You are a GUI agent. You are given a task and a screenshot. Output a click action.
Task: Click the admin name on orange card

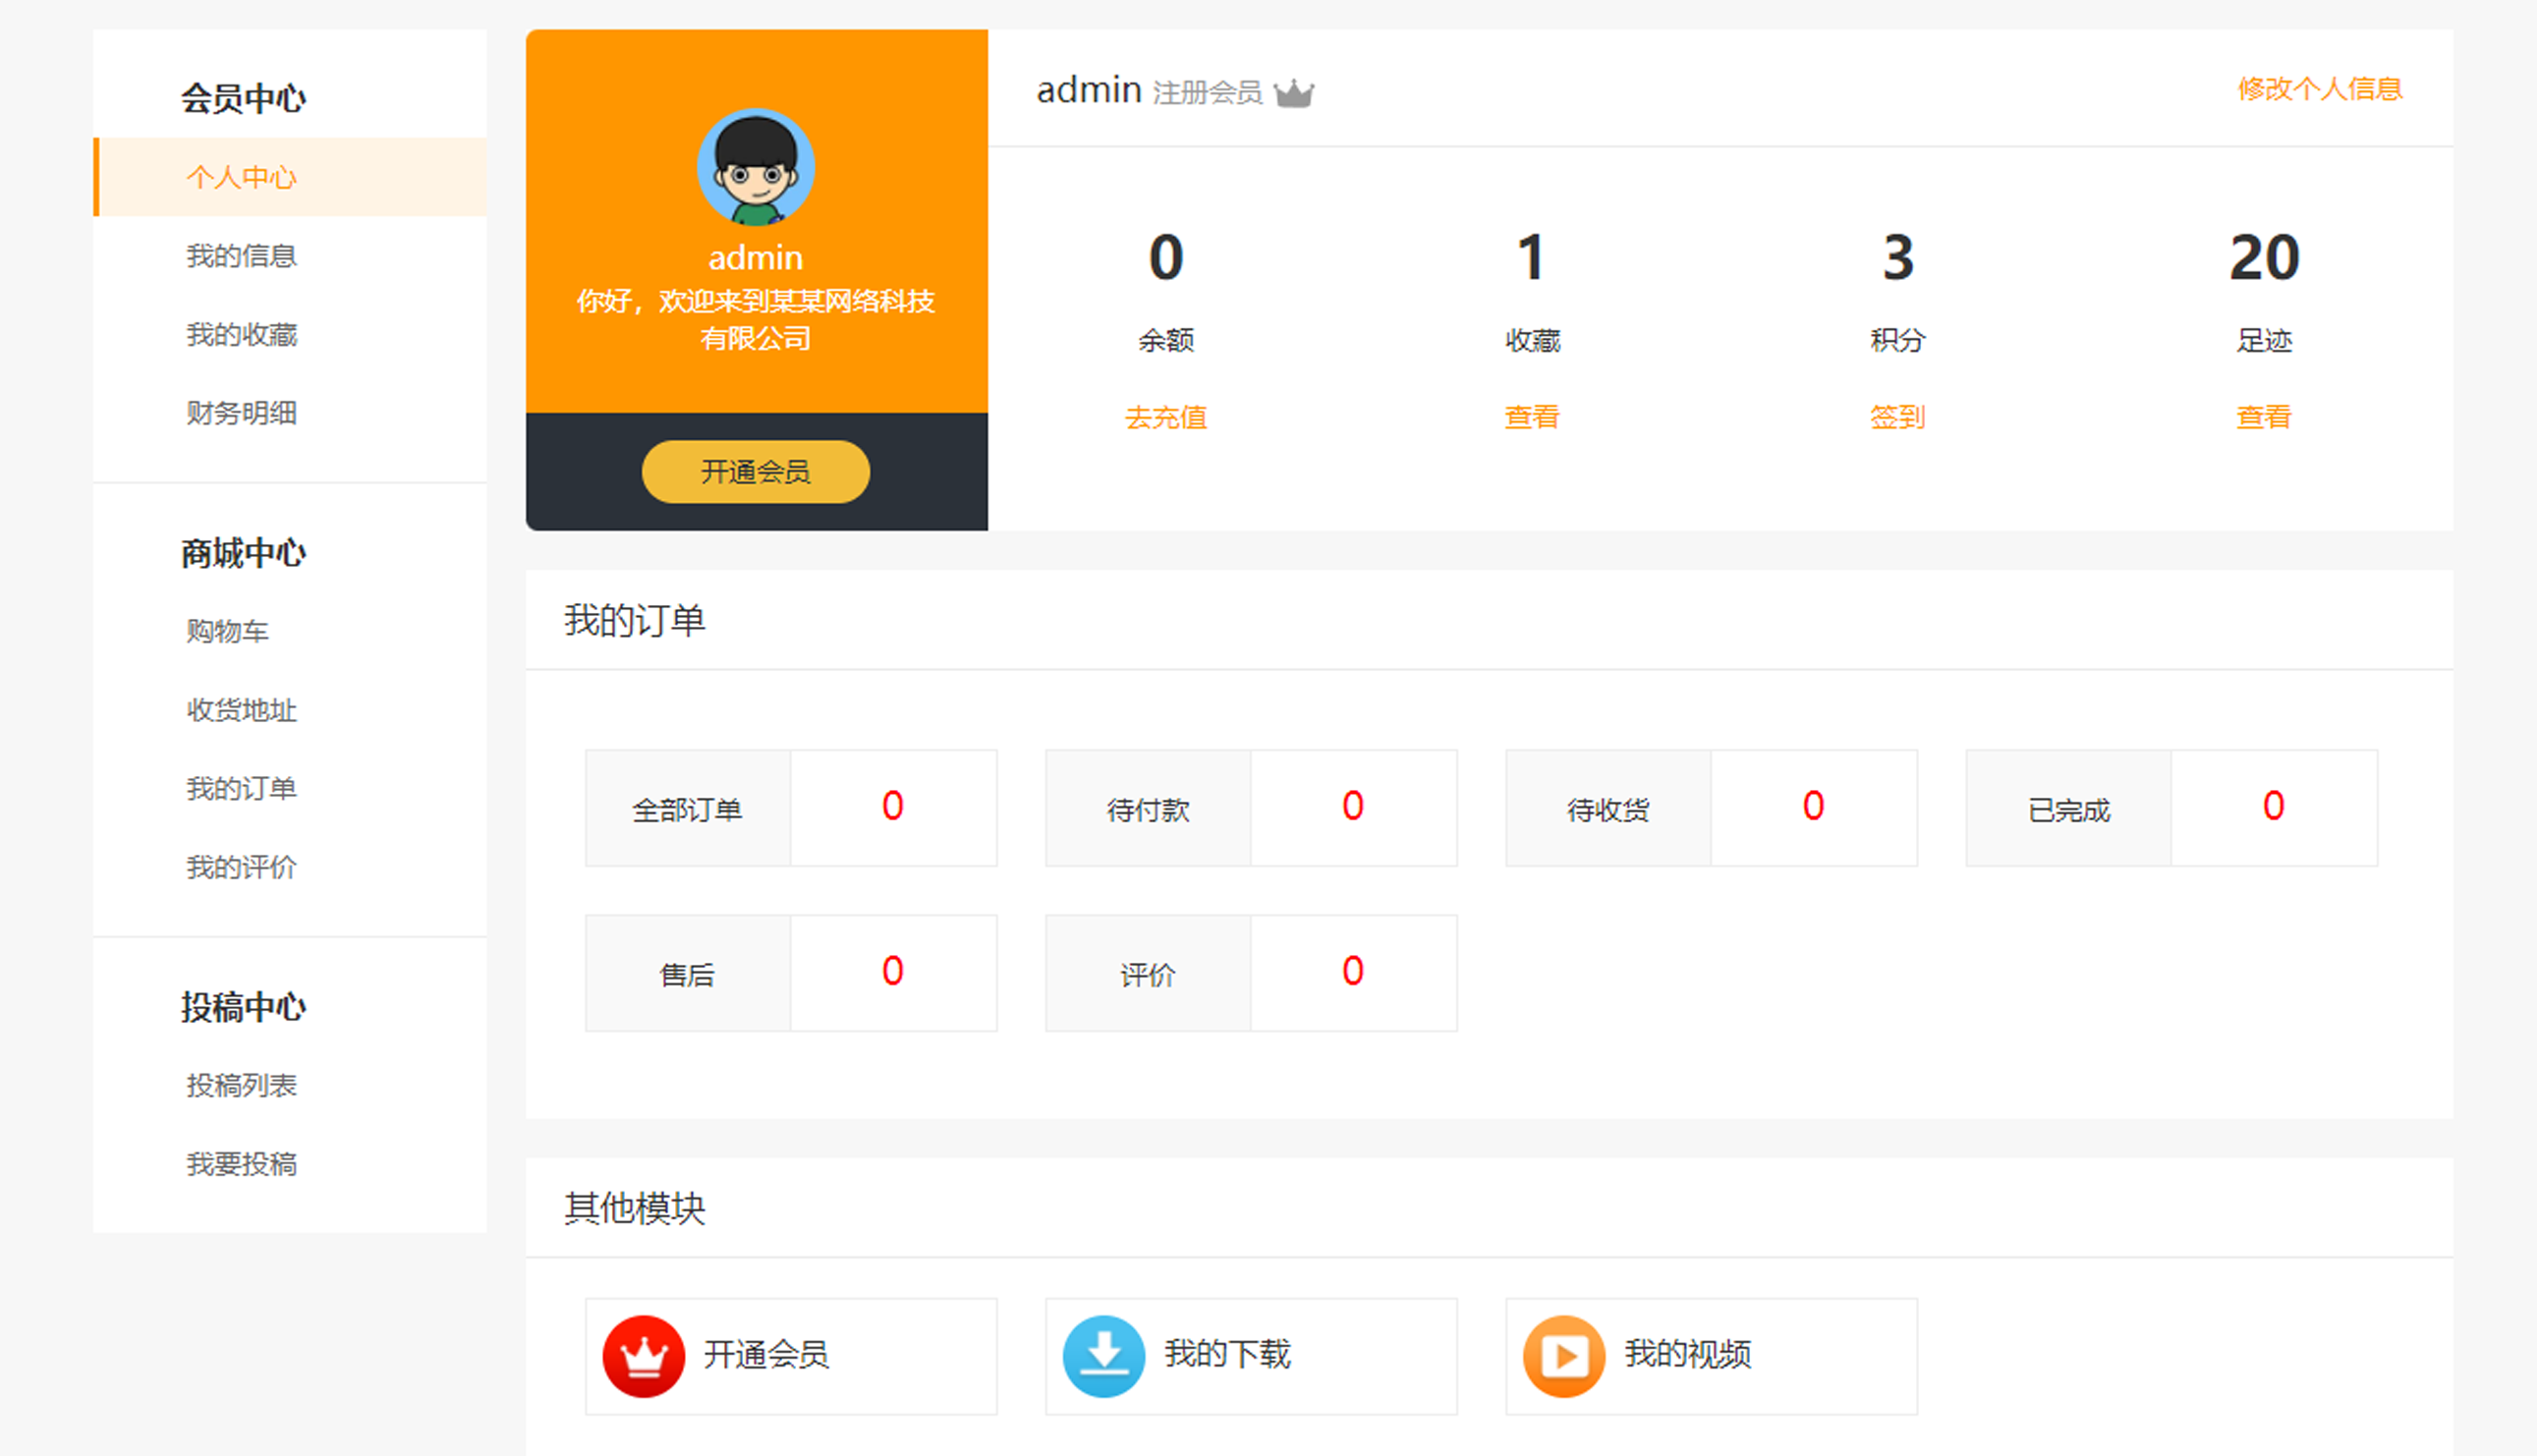click(755, 258)
